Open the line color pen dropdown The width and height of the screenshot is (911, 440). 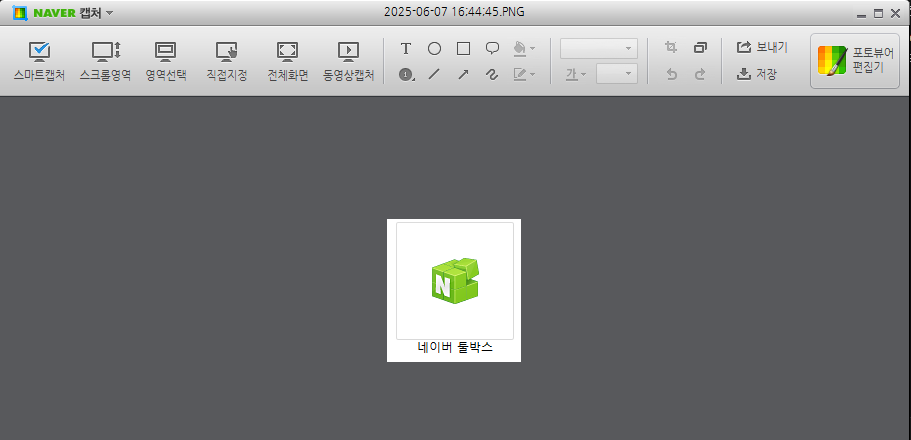click(x=524, y=74)
